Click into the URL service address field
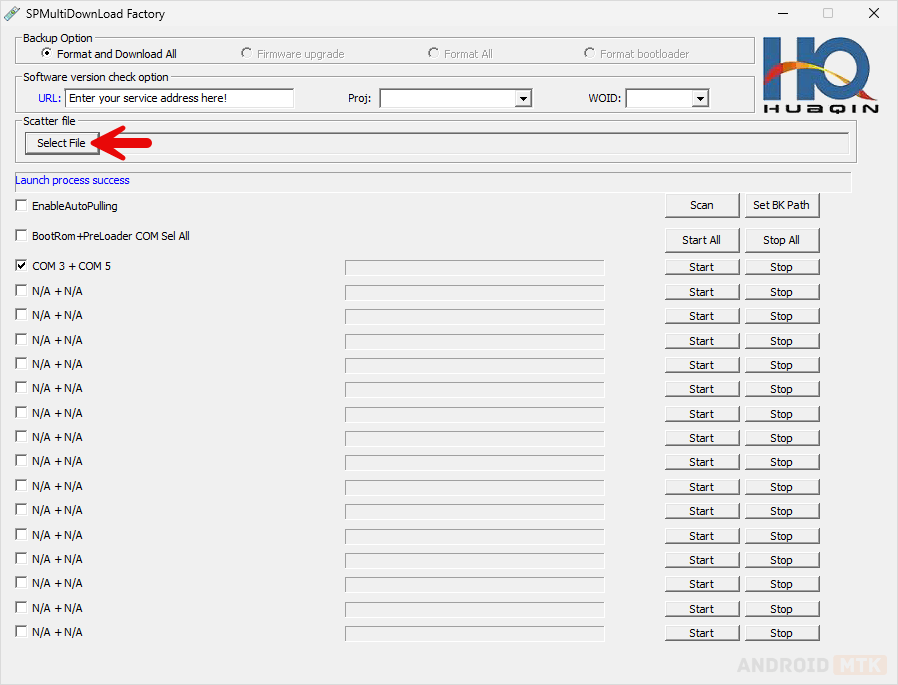 [x=179, y=98]
